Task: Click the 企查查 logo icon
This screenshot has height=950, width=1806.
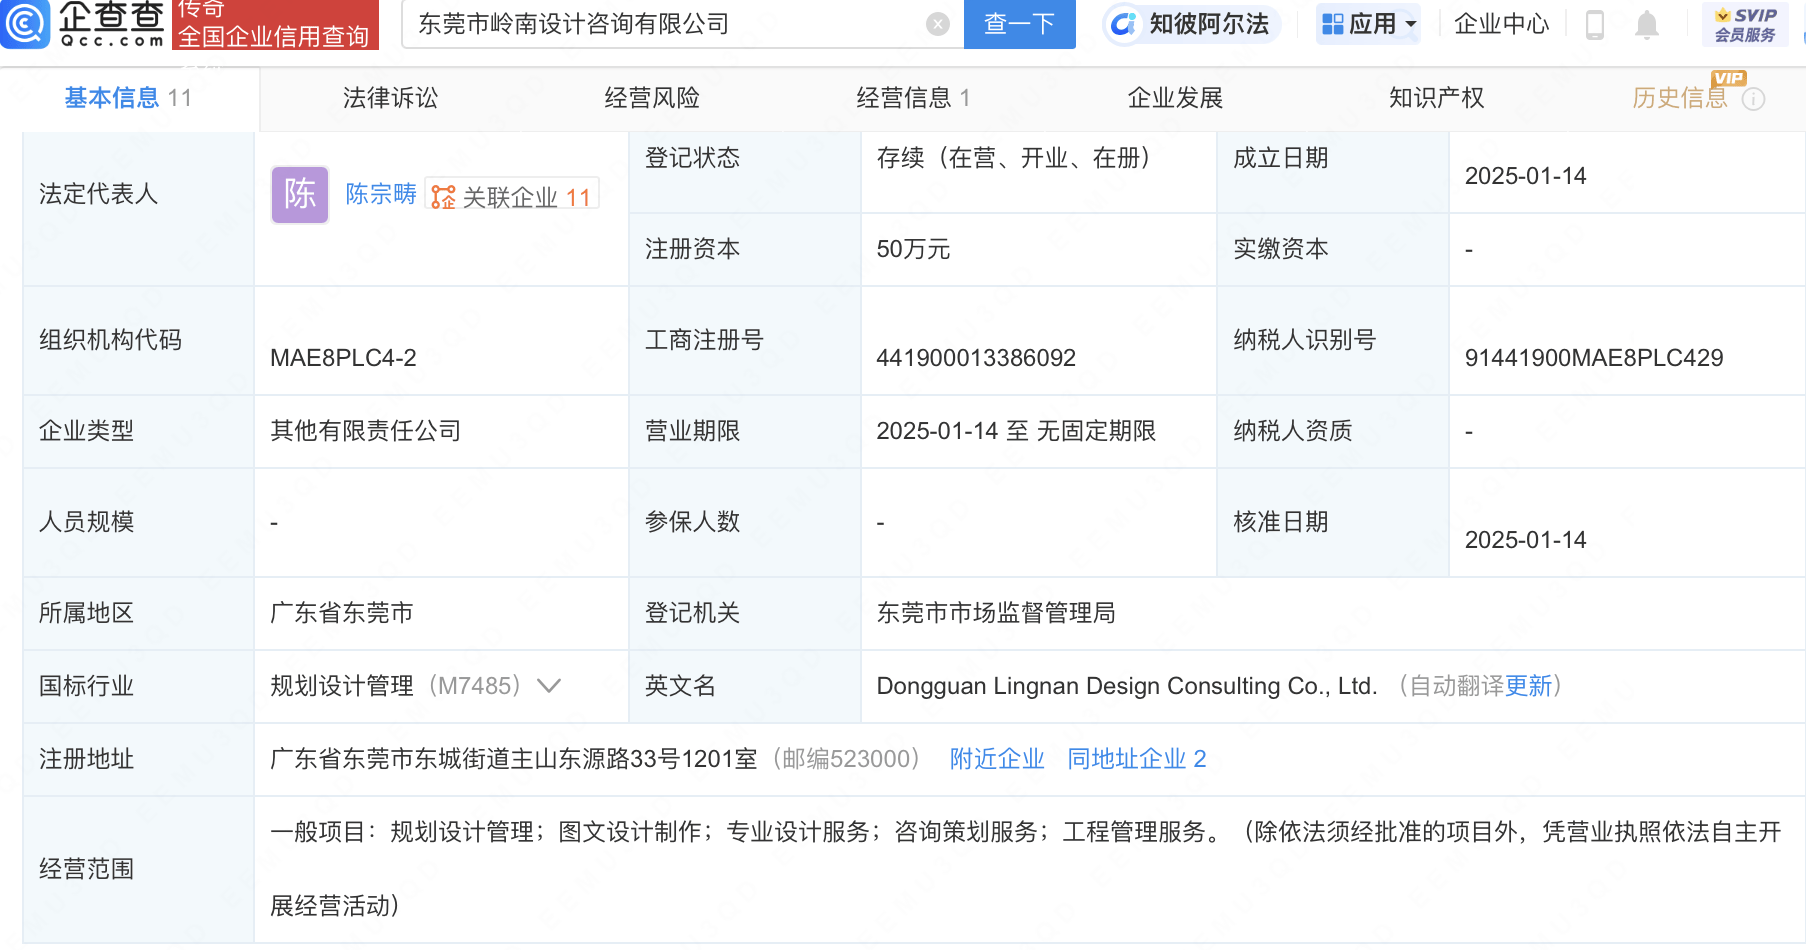Action: point(27,25)
